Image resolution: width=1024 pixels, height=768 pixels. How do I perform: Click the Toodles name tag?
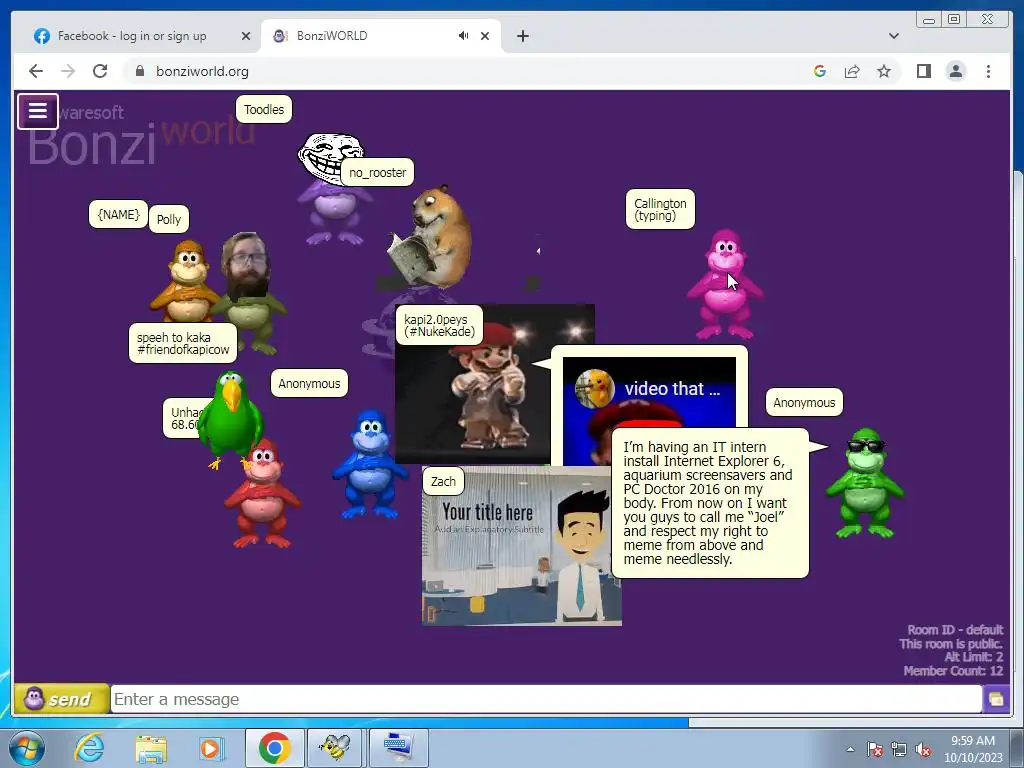pyautogui.click(x=264, y=110)
